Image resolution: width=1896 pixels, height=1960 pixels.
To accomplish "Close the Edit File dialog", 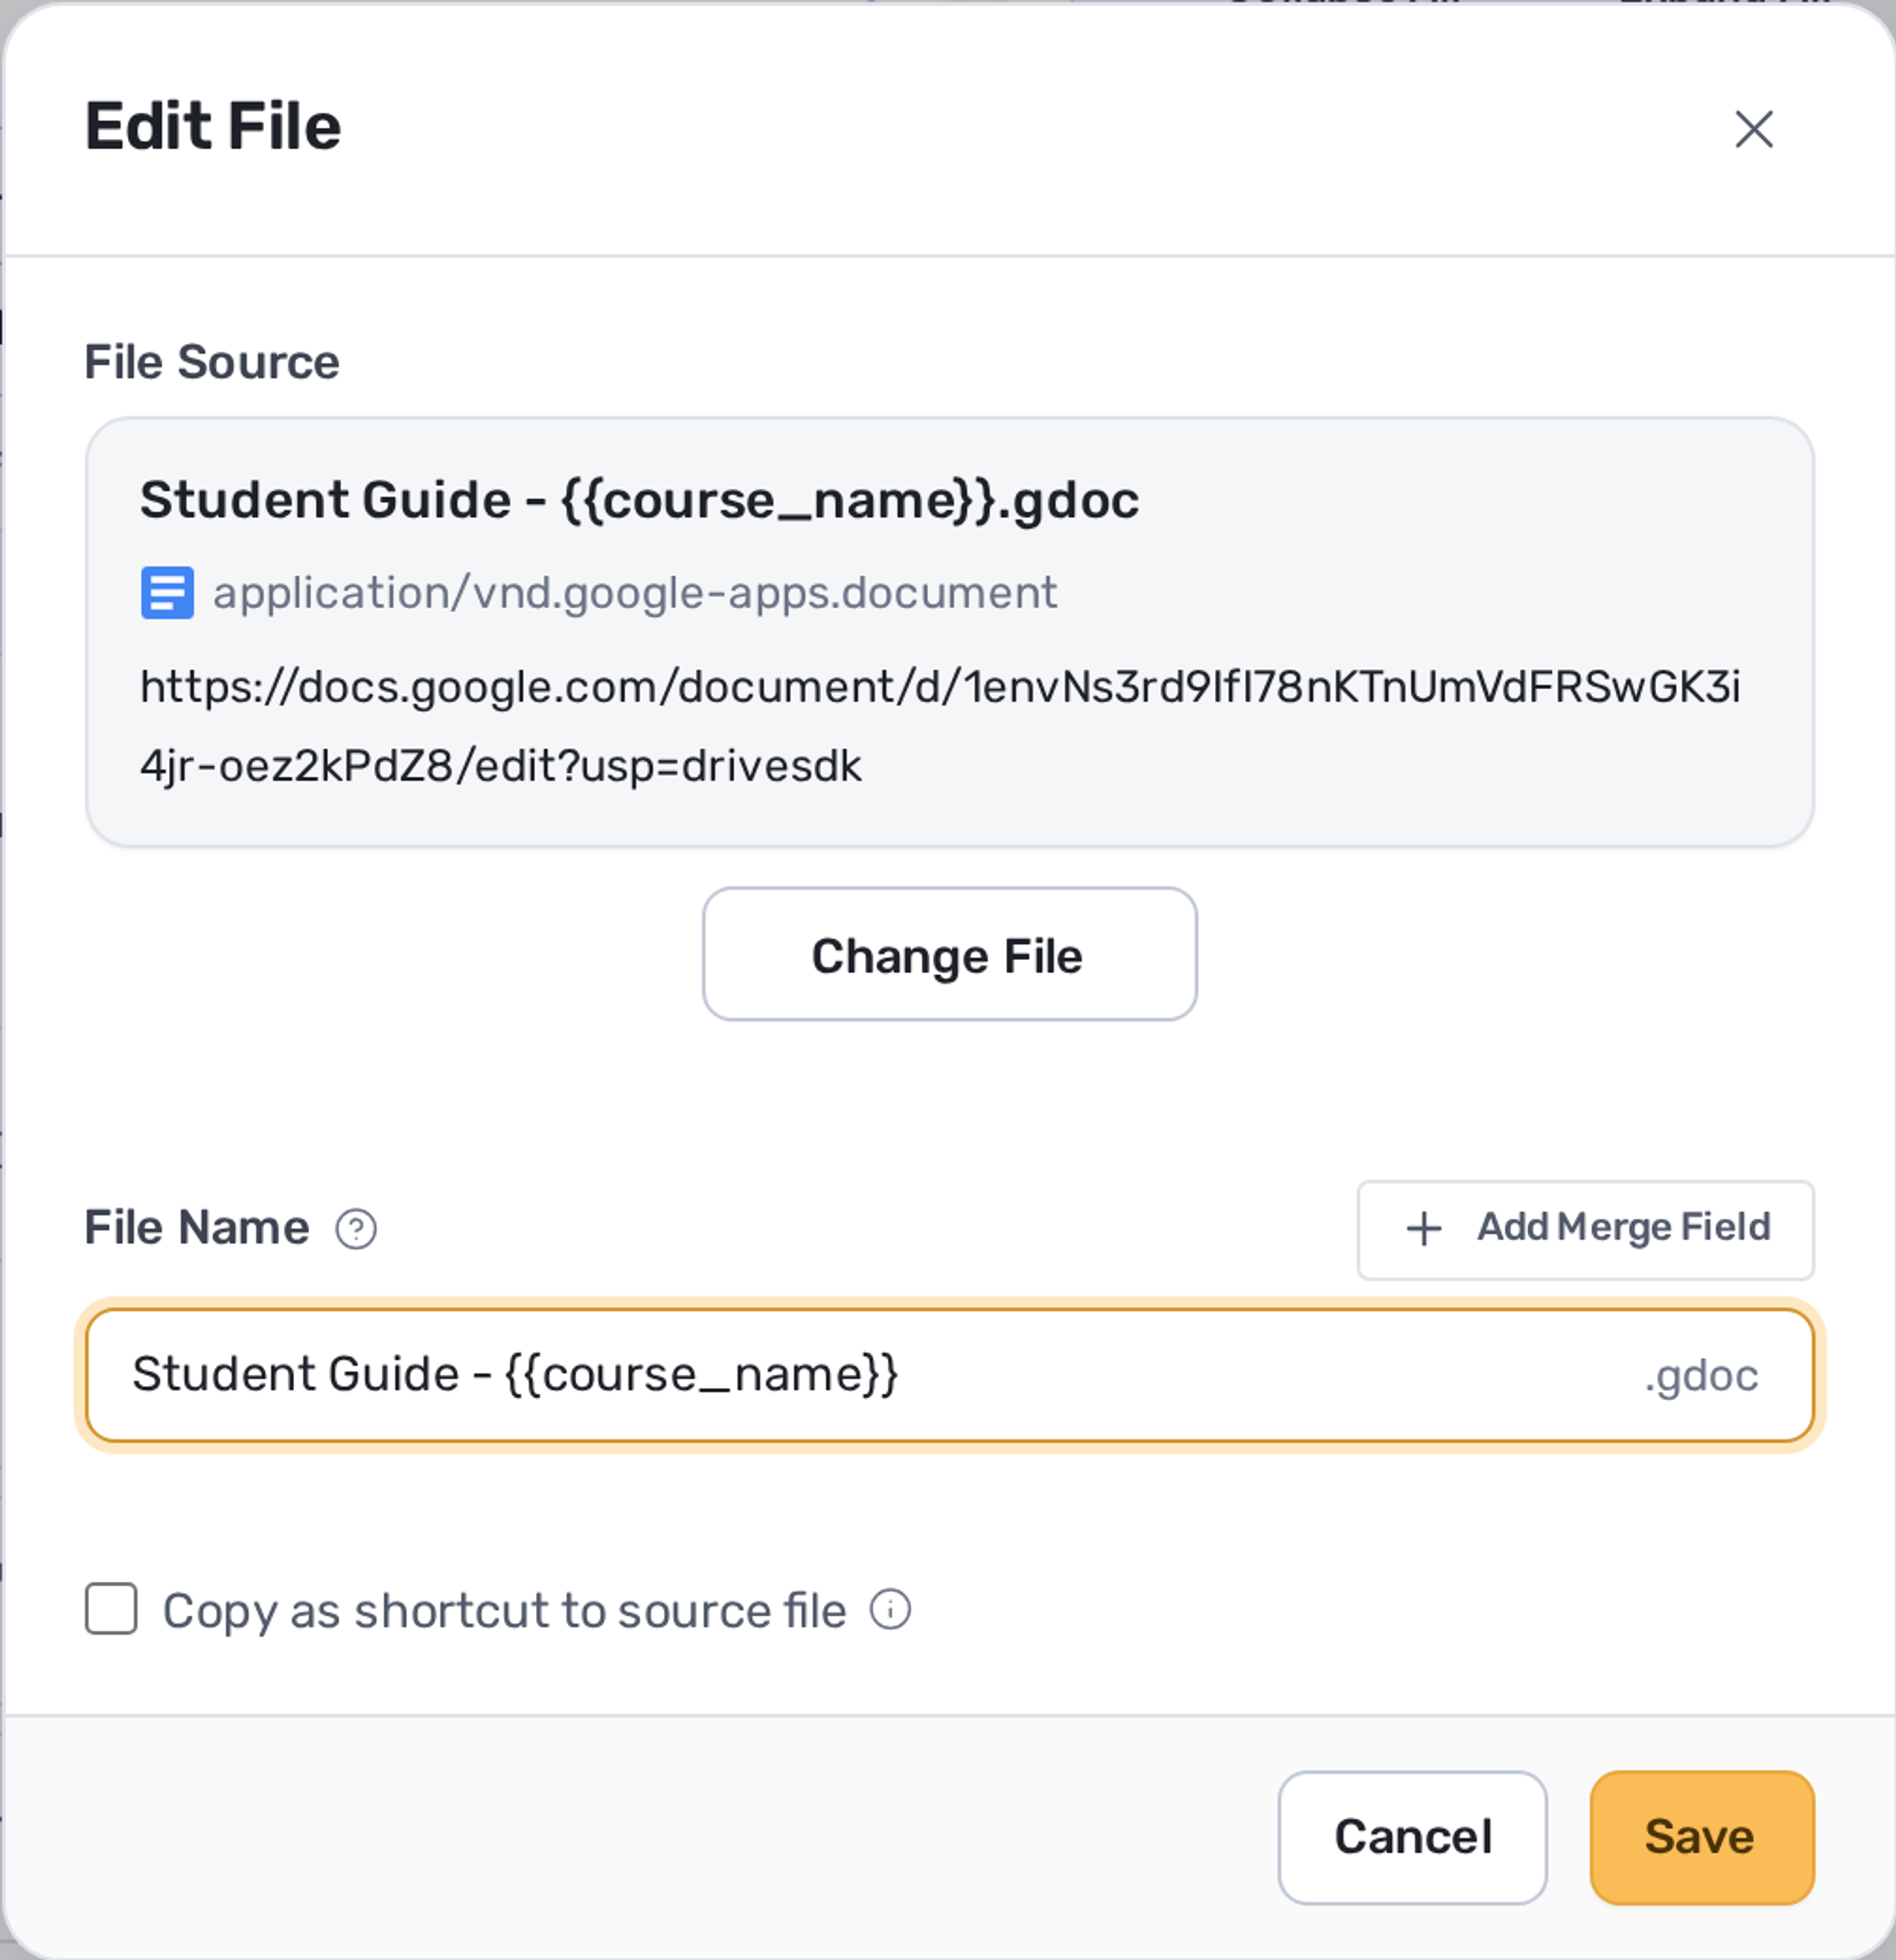I will point(1754,129).
